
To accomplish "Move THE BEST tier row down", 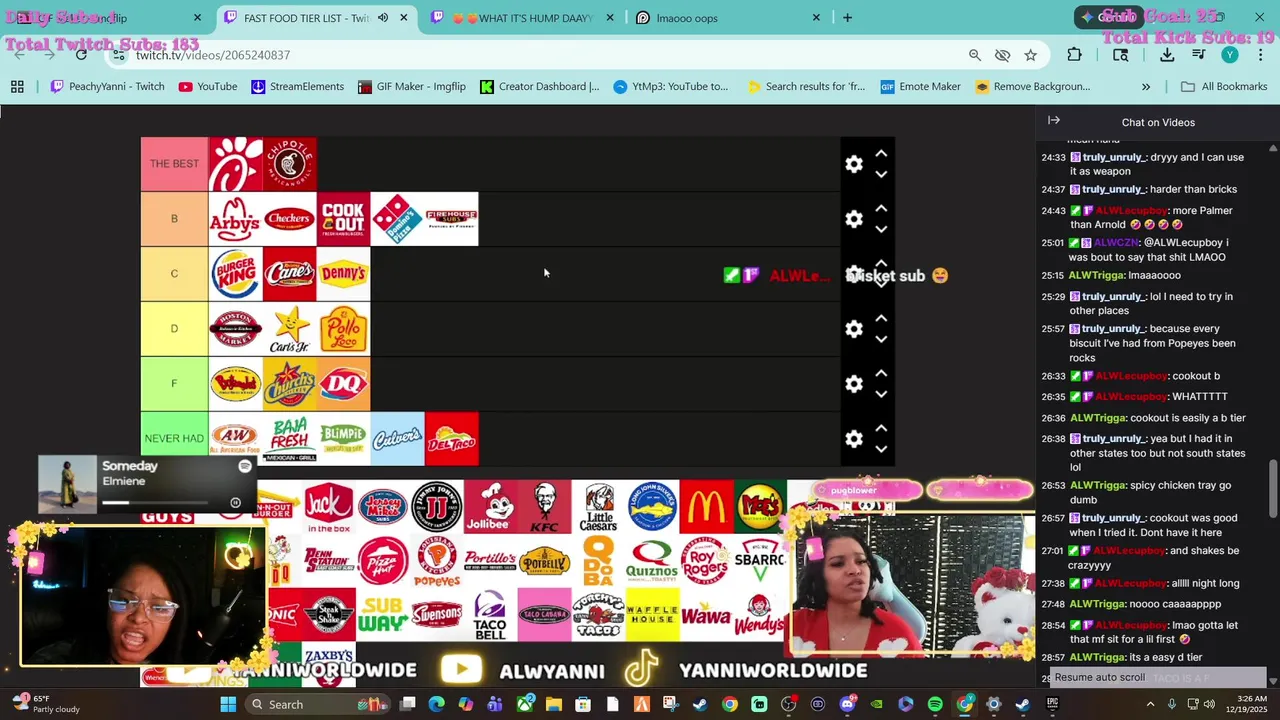I will coord(881,174).
